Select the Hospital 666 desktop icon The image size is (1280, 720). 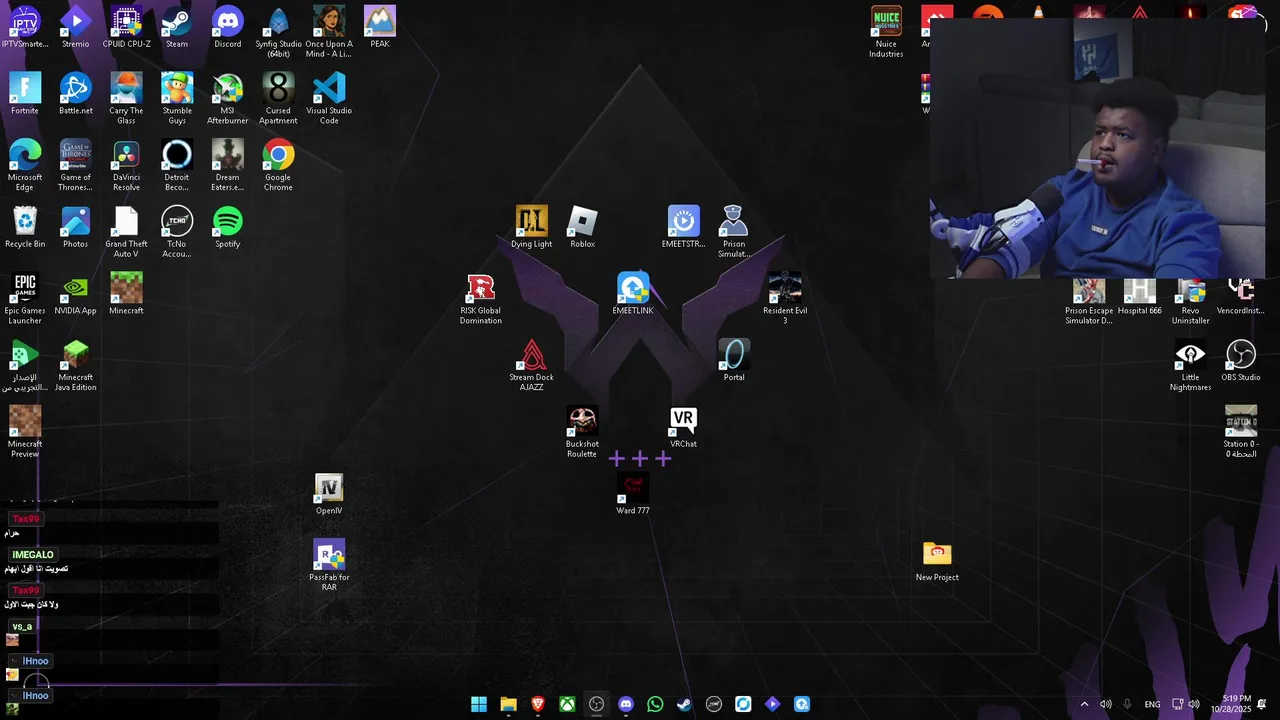[1140, 299]
